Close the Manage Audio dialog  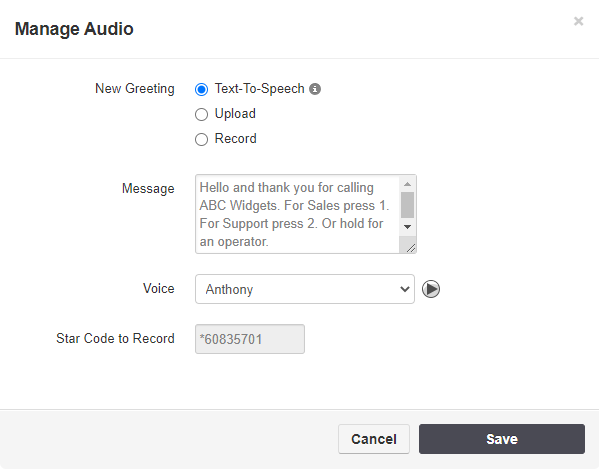tap(578, 21)
